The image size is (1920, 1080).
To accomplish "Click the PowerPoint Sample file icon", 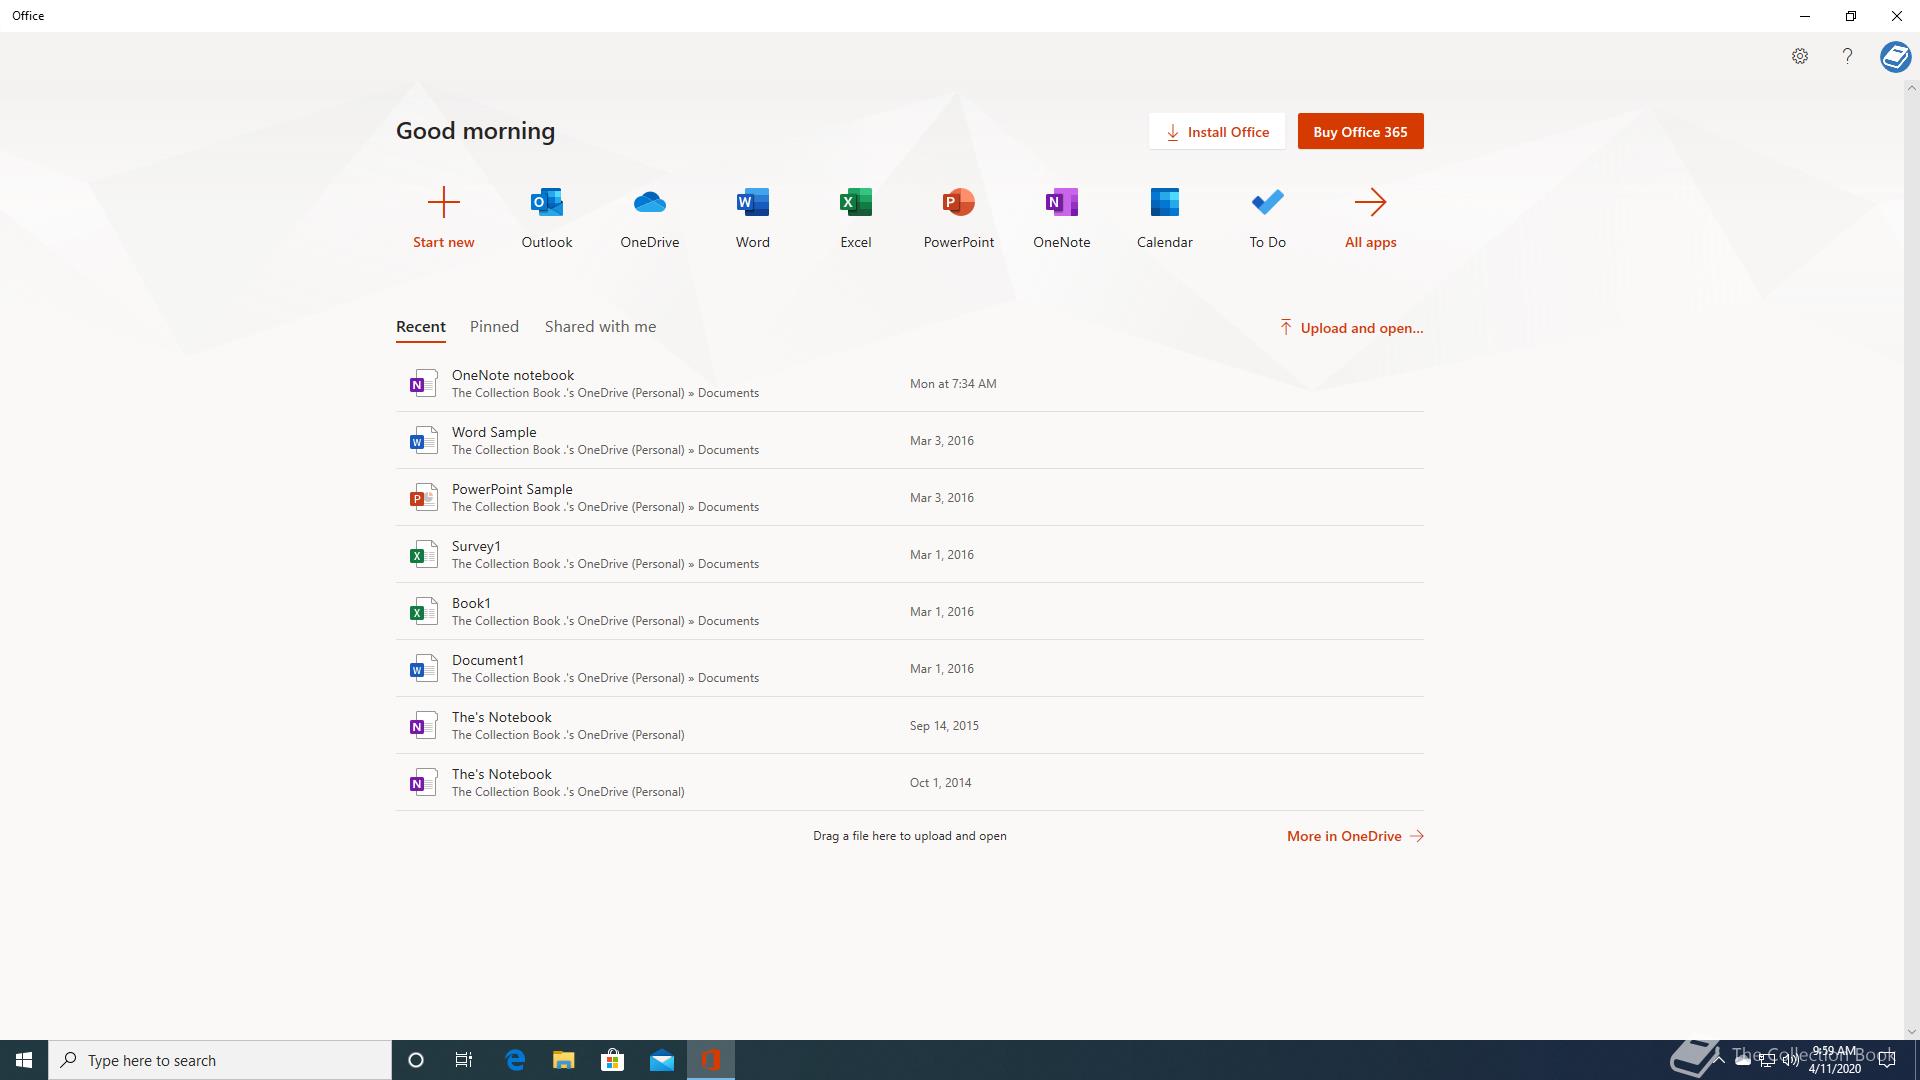I will coord(423,498).
